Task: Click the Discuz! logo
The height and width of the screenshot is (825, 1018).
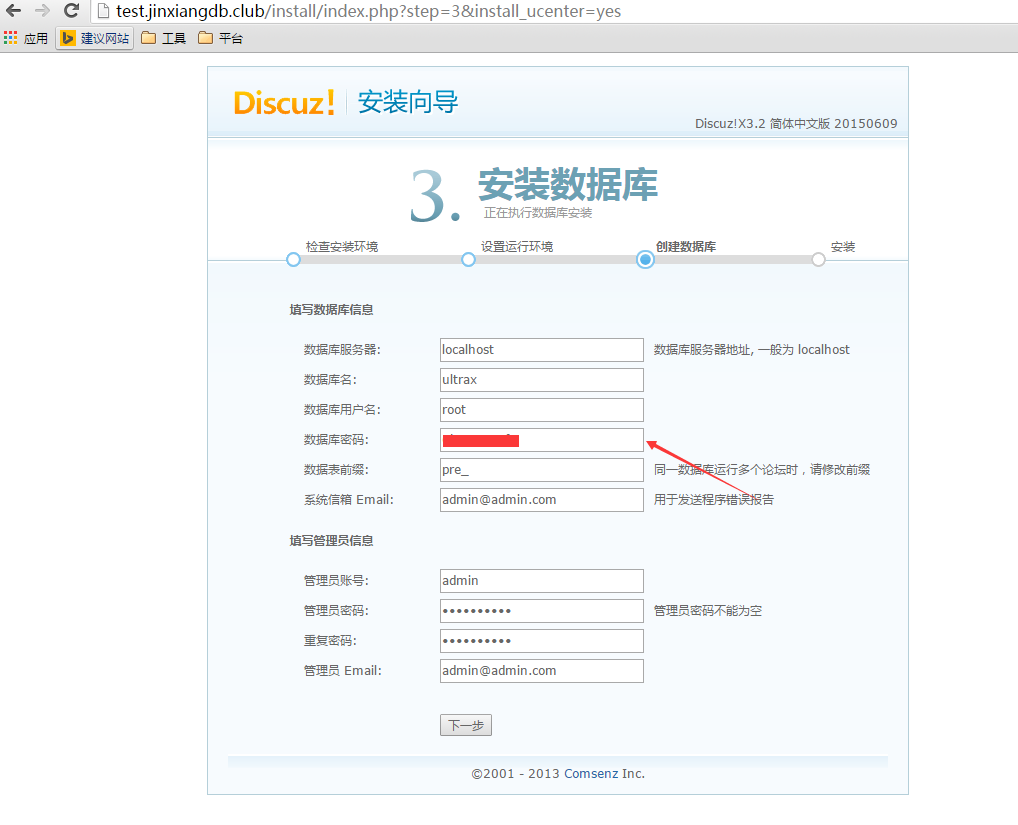Action: click(x=284, y=102)
